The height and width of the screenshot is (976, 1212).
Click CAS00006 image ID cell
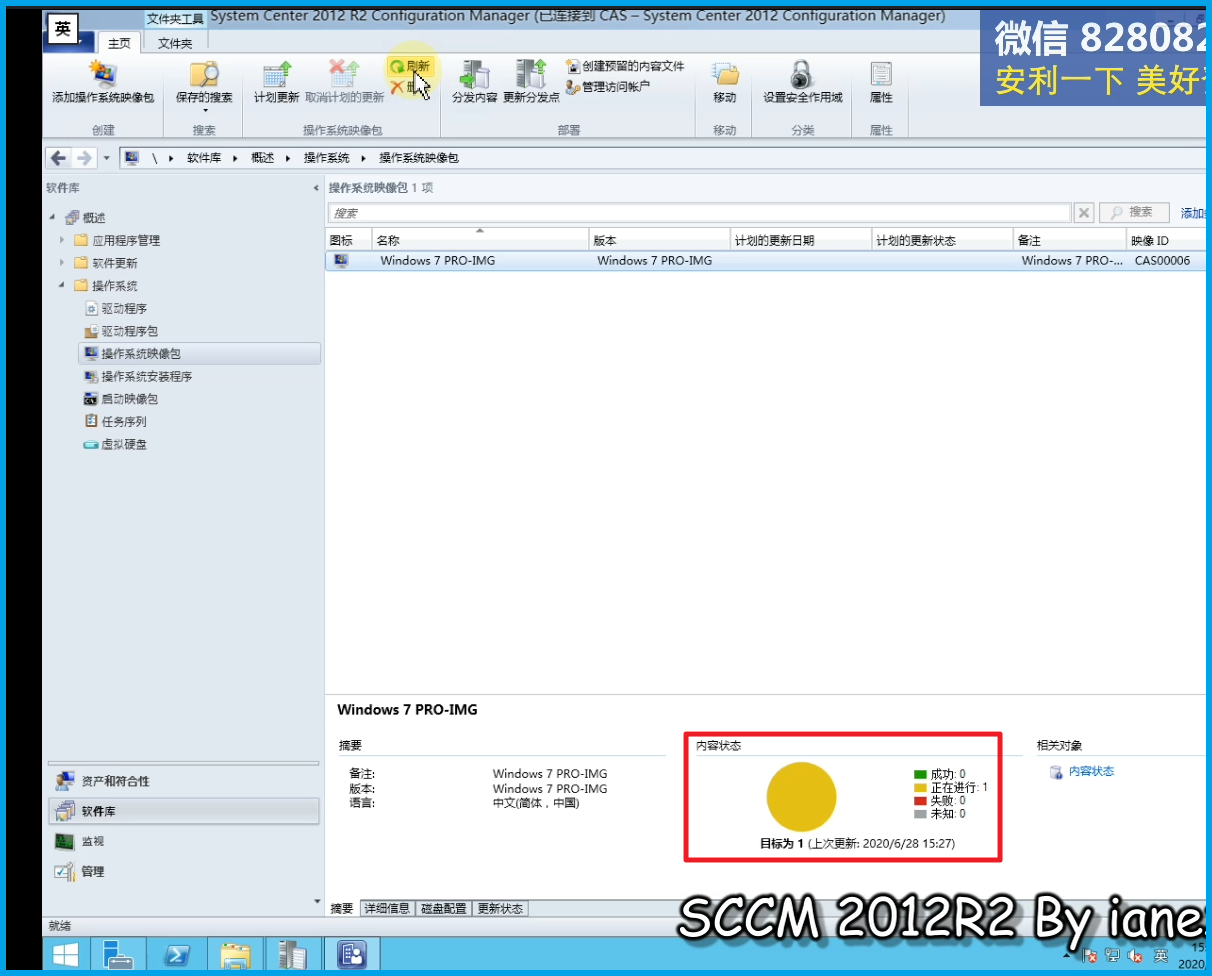click(1162, 261)
